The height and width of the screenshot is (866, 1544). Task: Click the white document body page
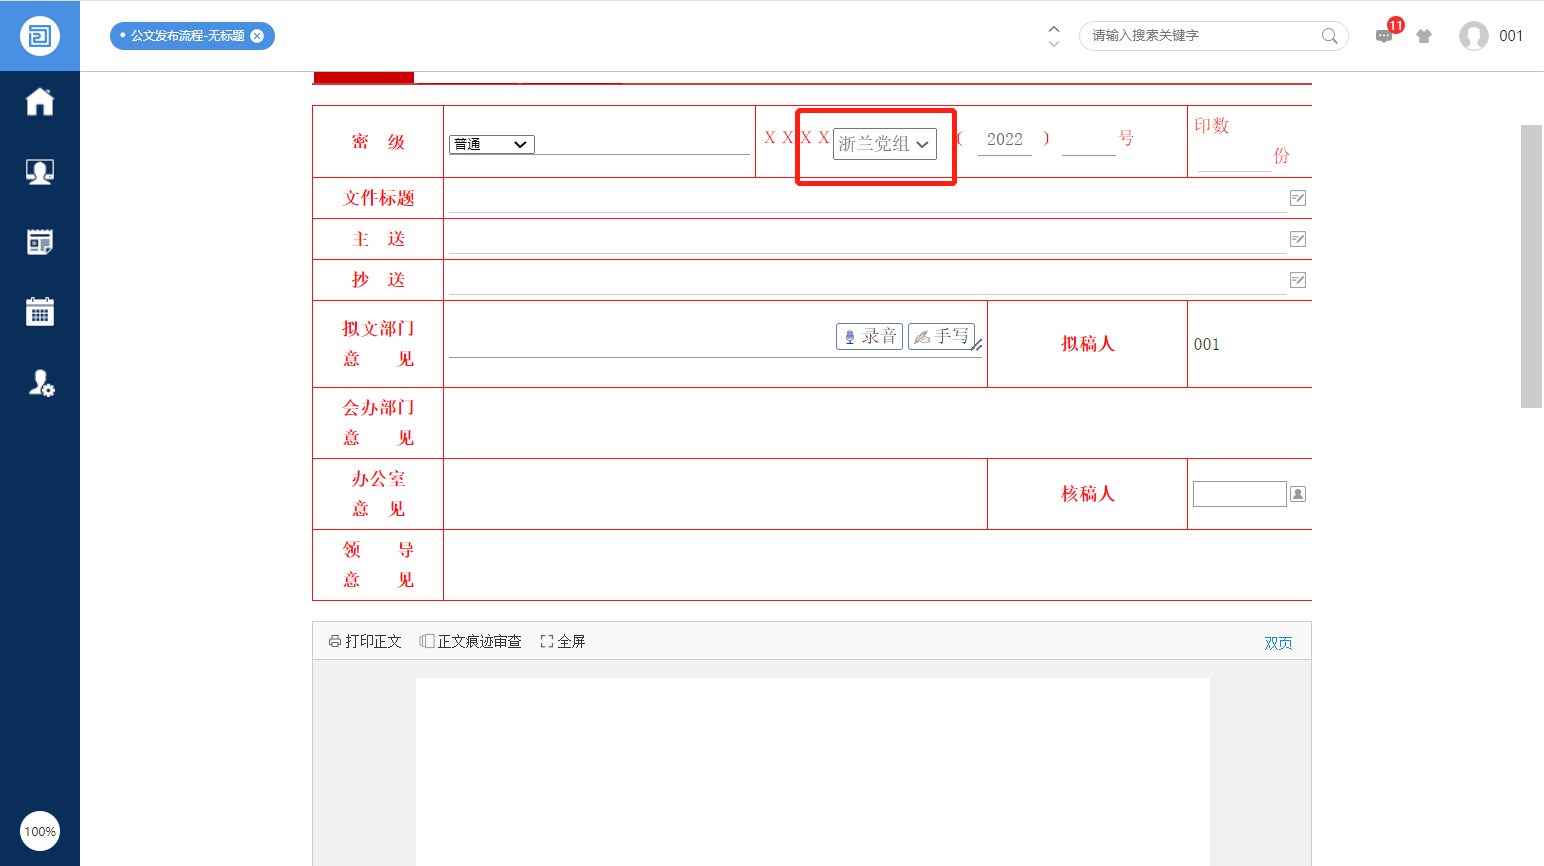pyautogui.click(x=812, y=771)
